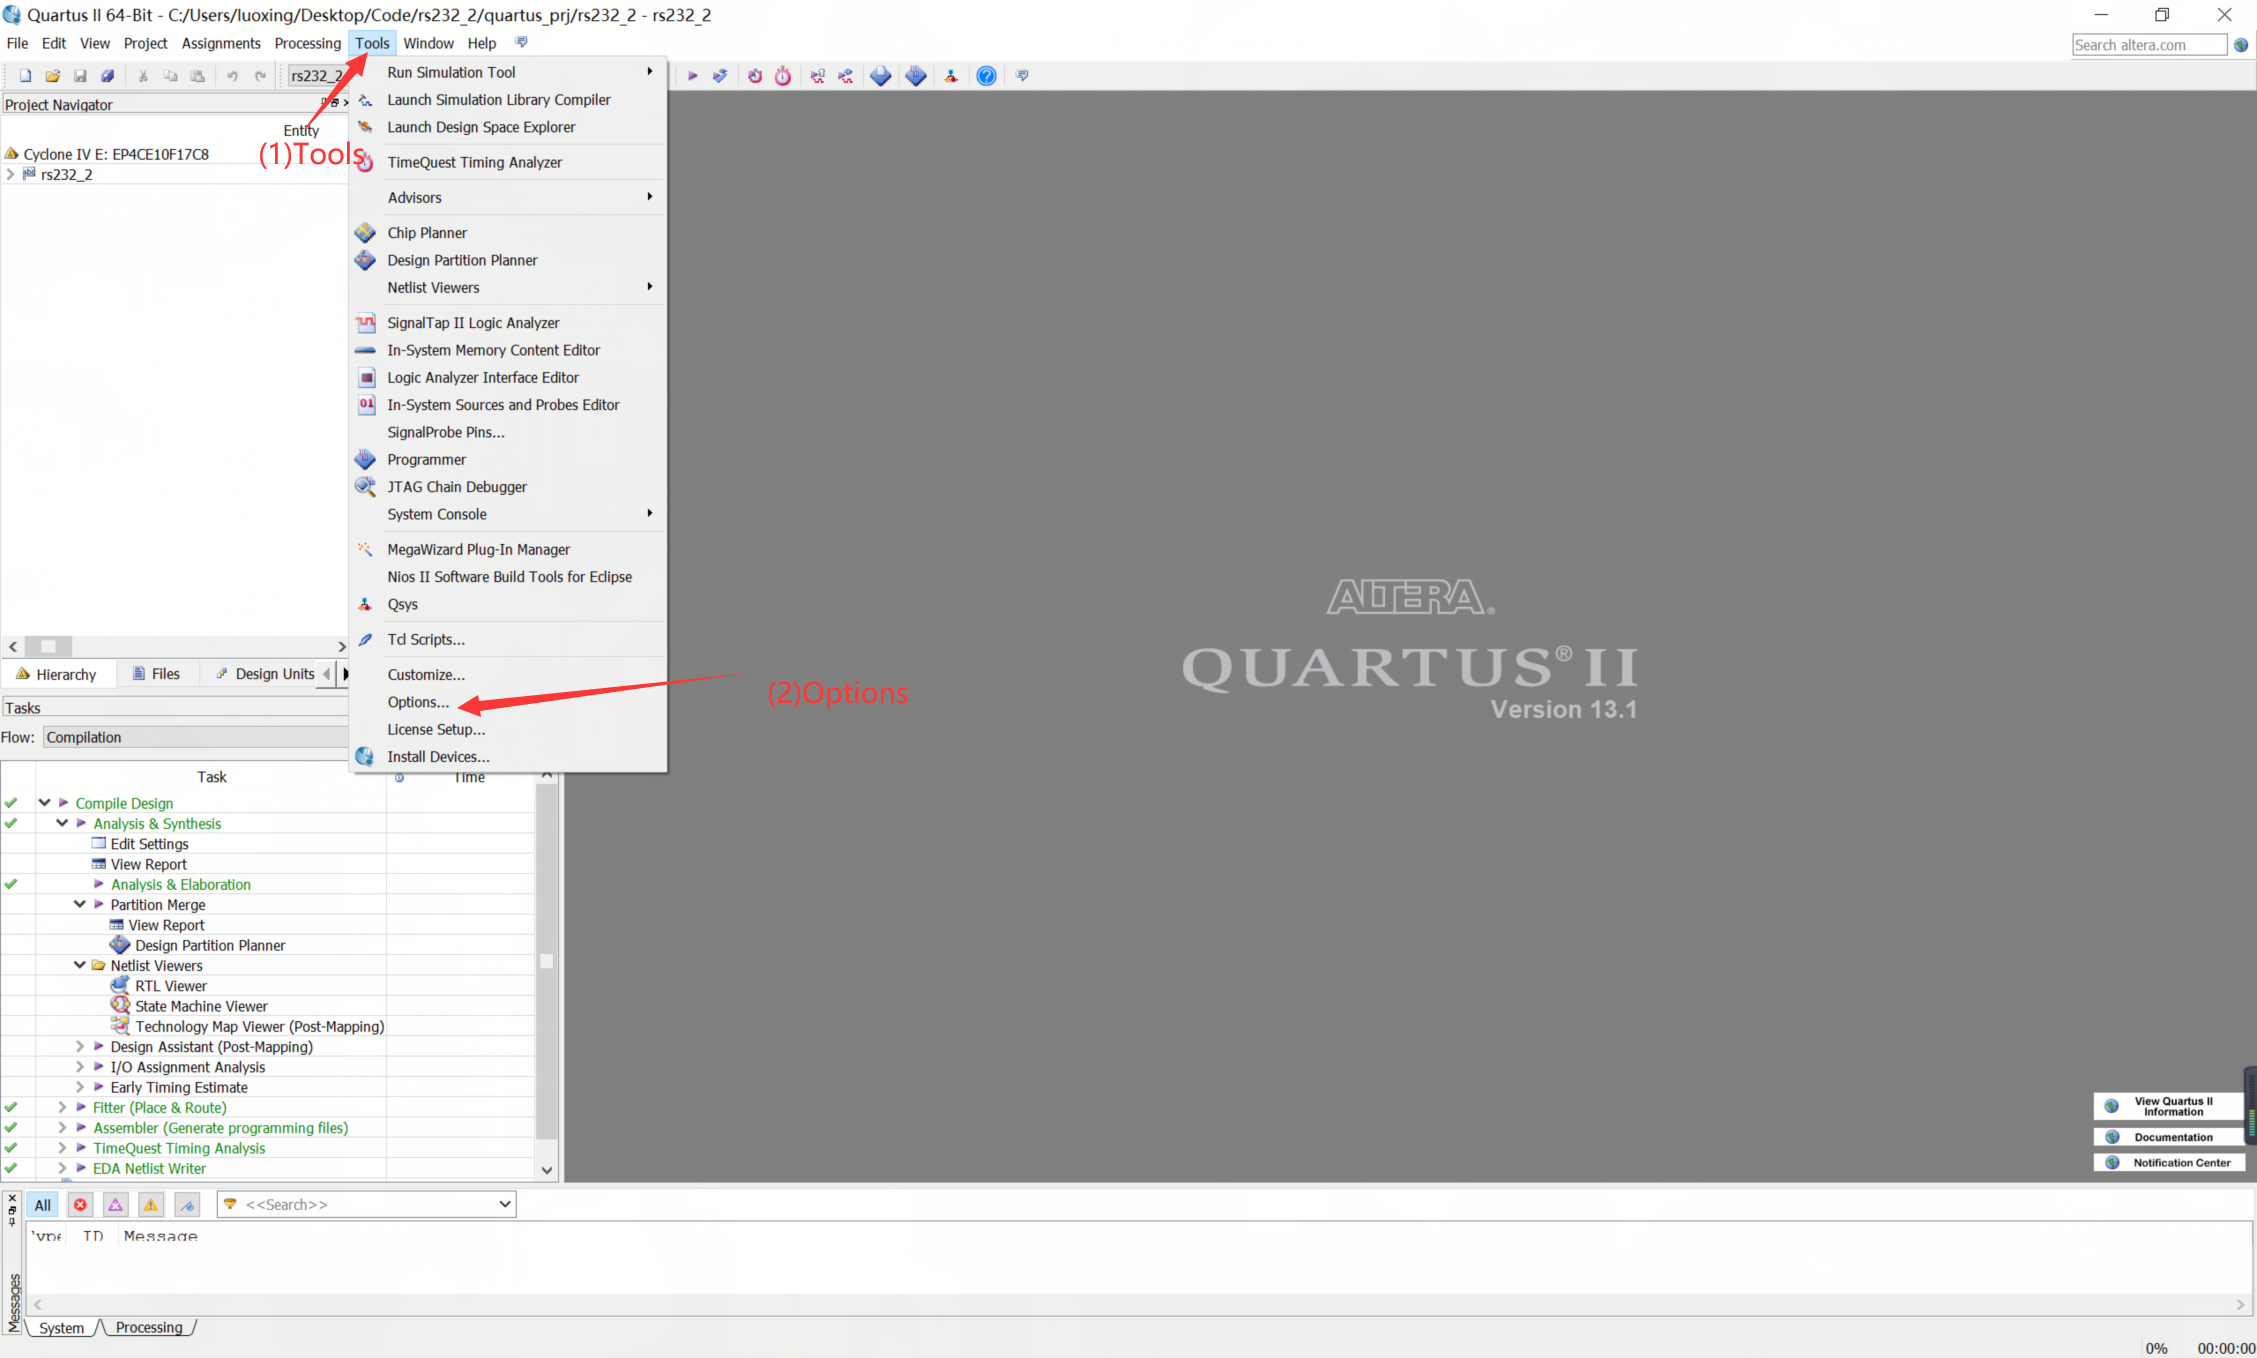Open the Window menu
This screenshot has height=1358, width=2257.
pos(428,43)
